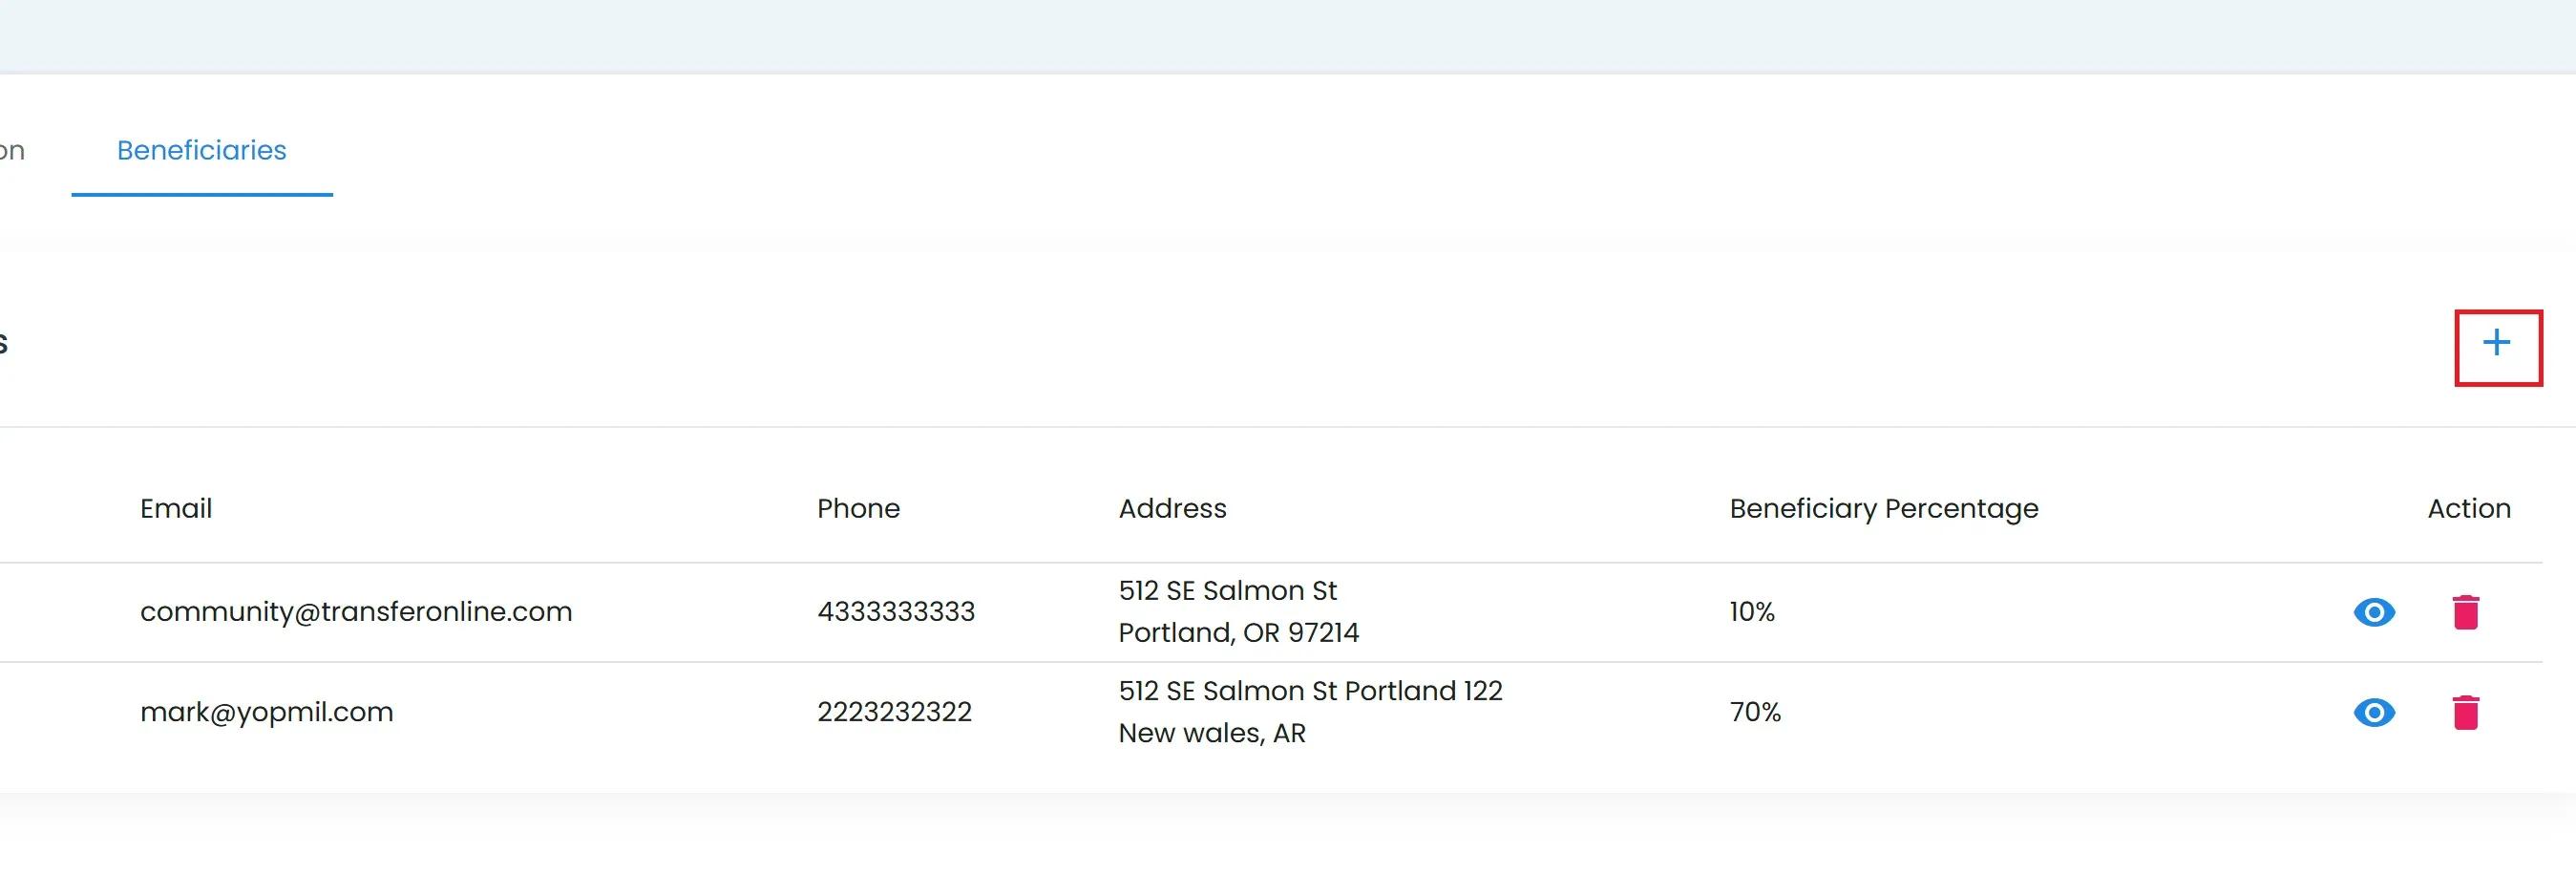Click the Action column header
The height and width of the screenshot is (875, 2576).
(2468, 509)
